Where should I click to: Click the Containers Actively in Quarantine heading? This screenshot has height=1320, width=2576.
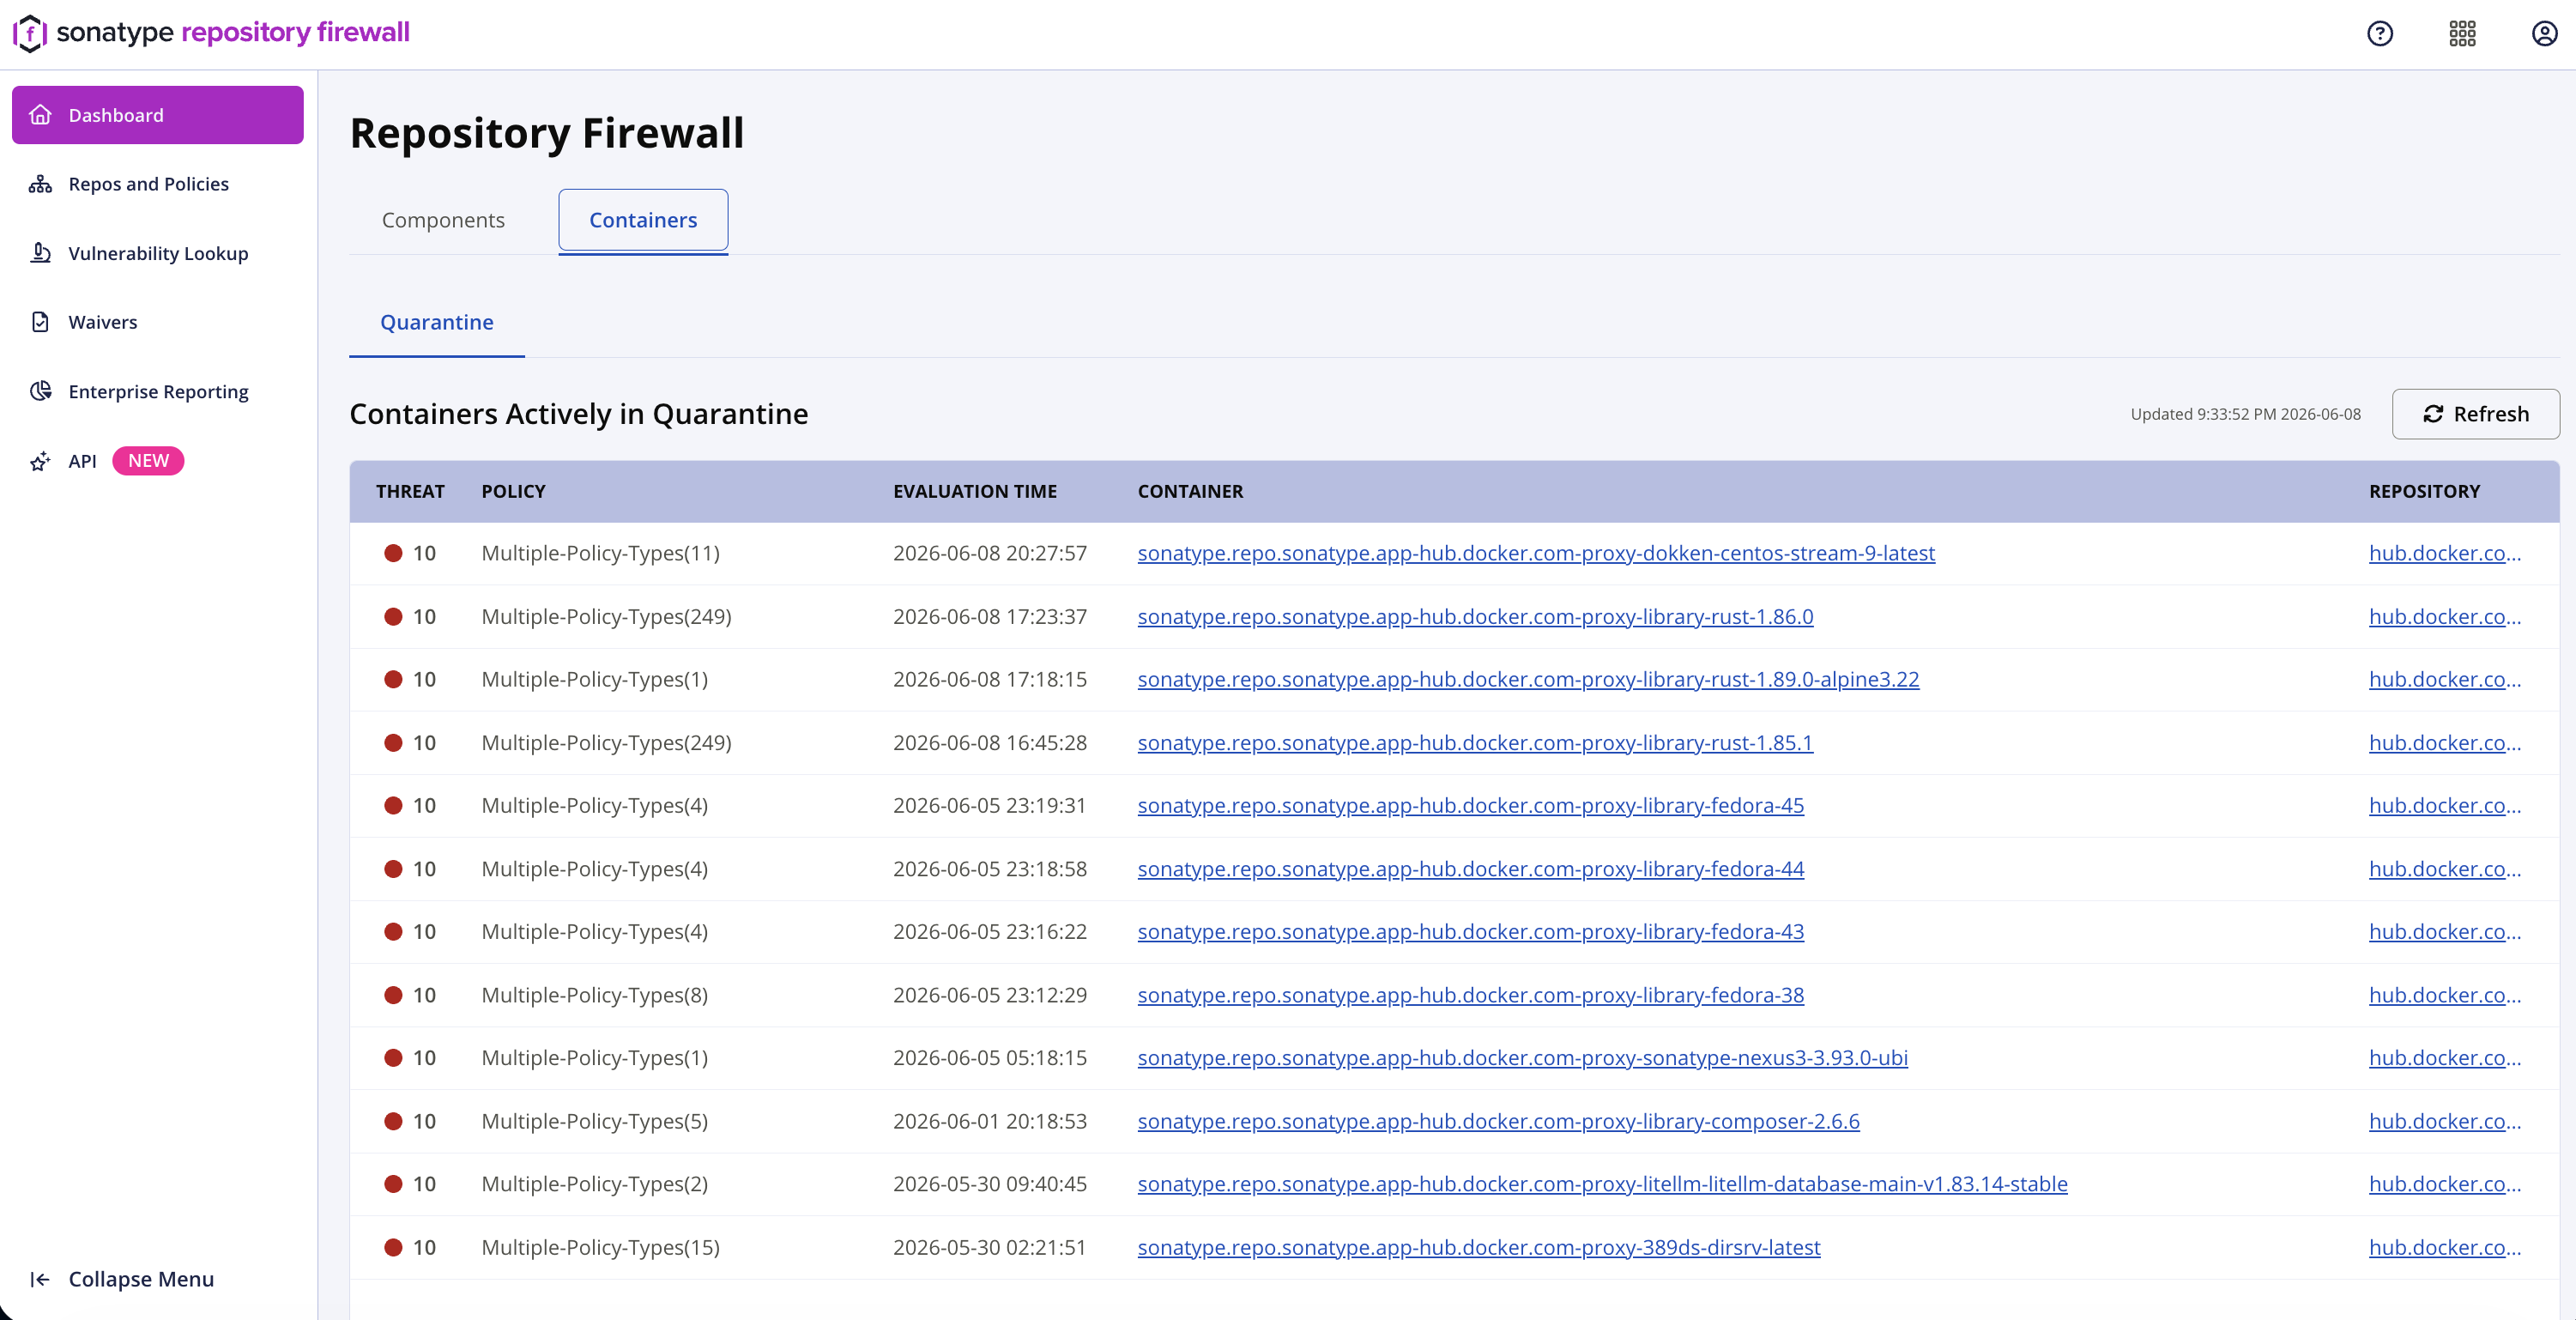(x=578, y=414)
